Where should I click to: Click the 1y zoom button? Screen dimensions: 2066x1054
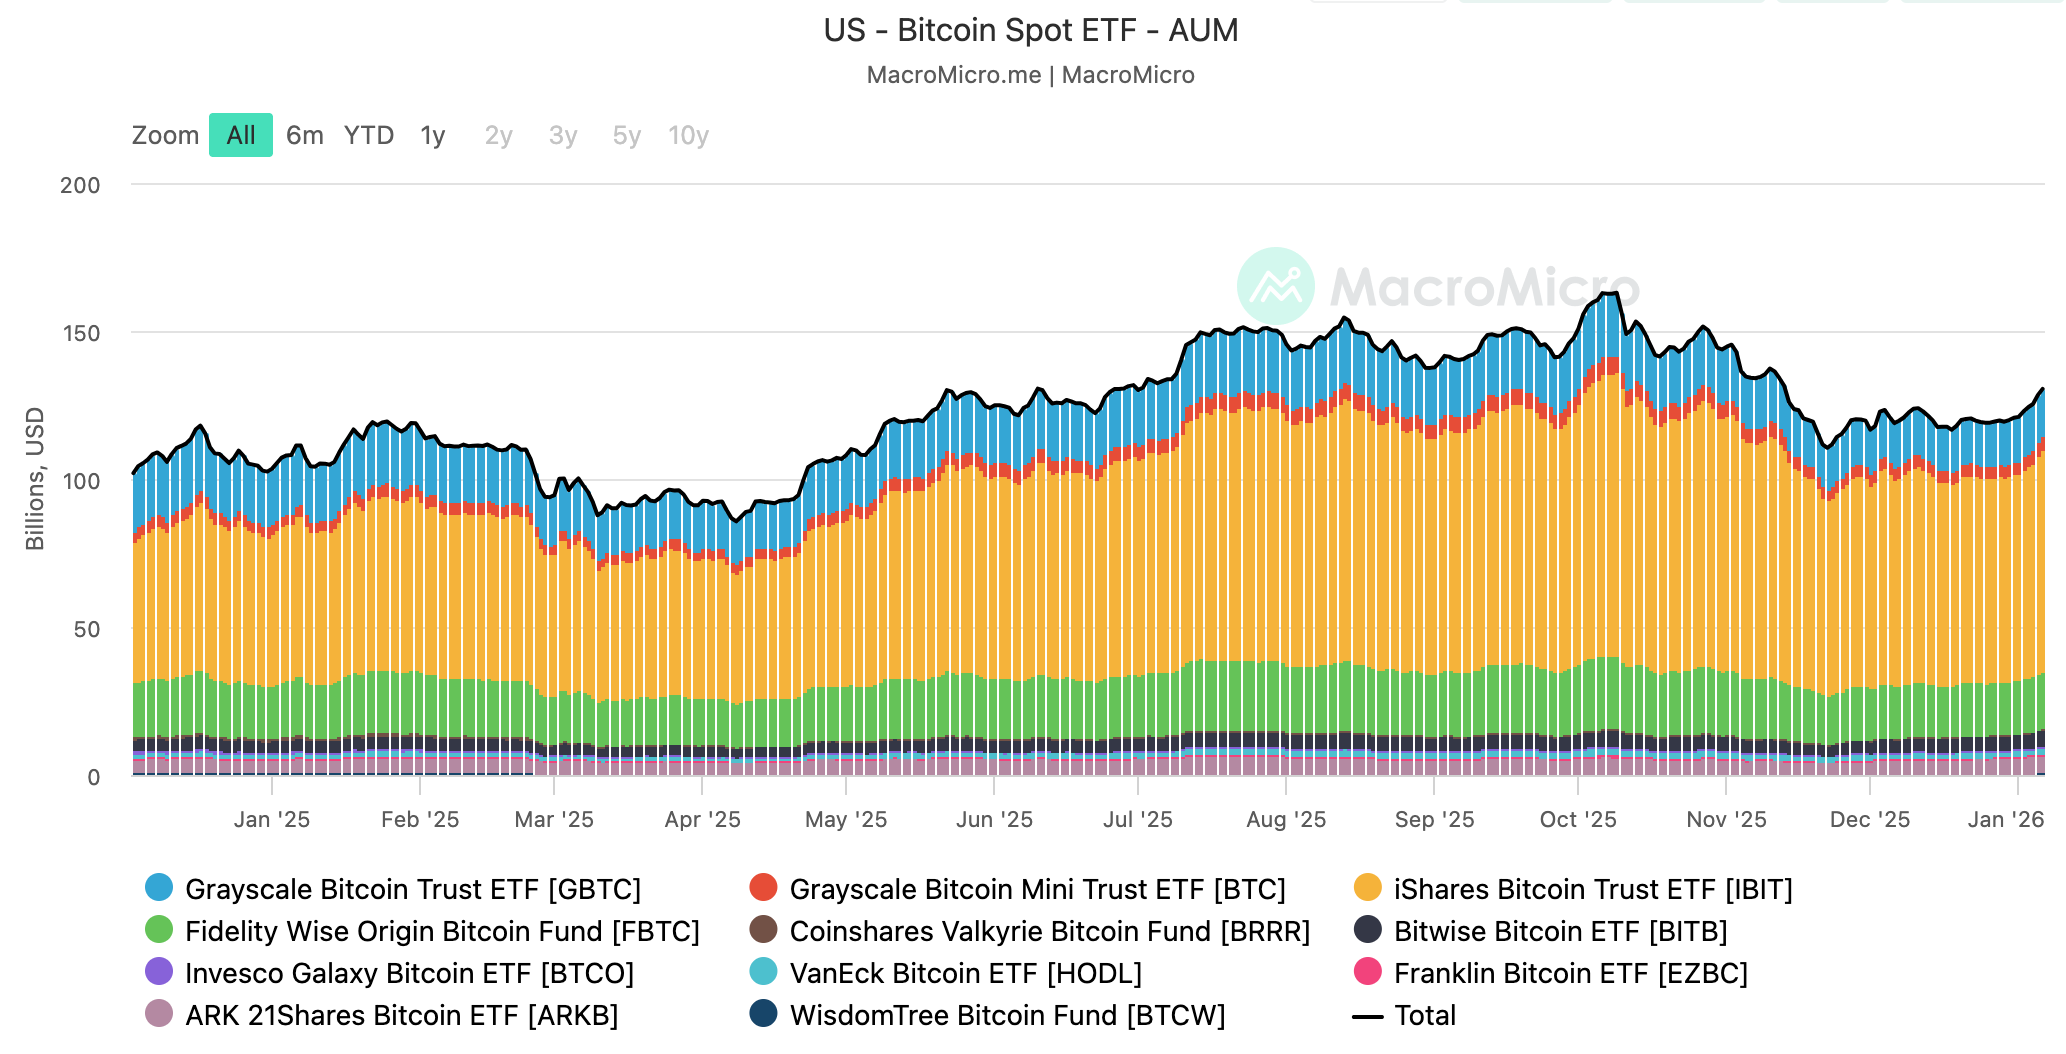point(433,134)
